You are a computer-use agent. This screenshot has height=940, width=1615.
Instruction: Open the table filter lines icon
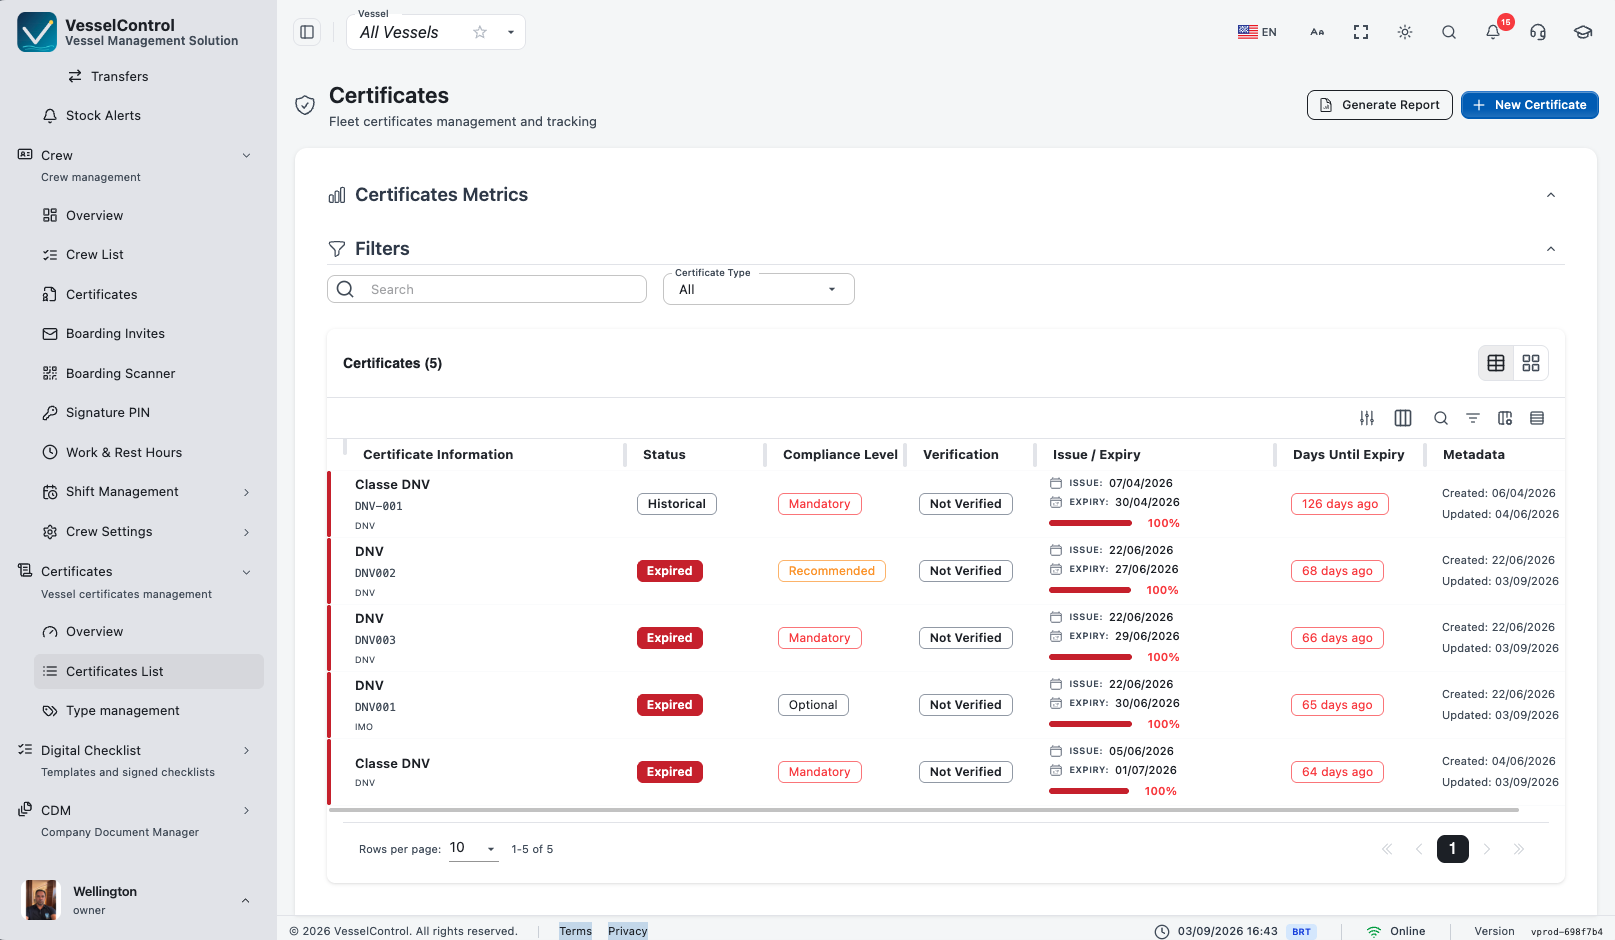click(x=1473, y=418)
